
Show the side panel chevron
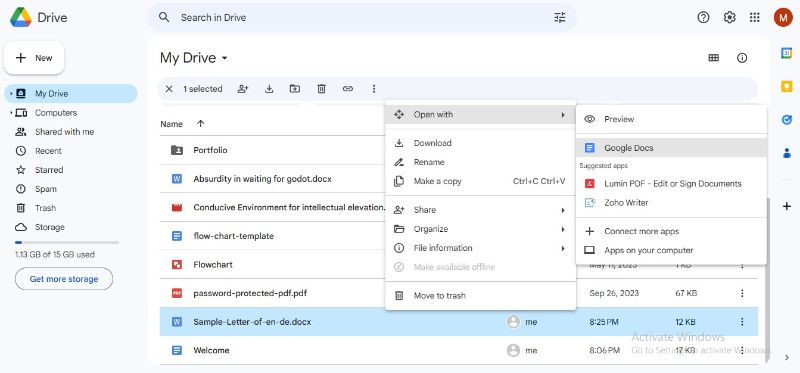(786, 358)
